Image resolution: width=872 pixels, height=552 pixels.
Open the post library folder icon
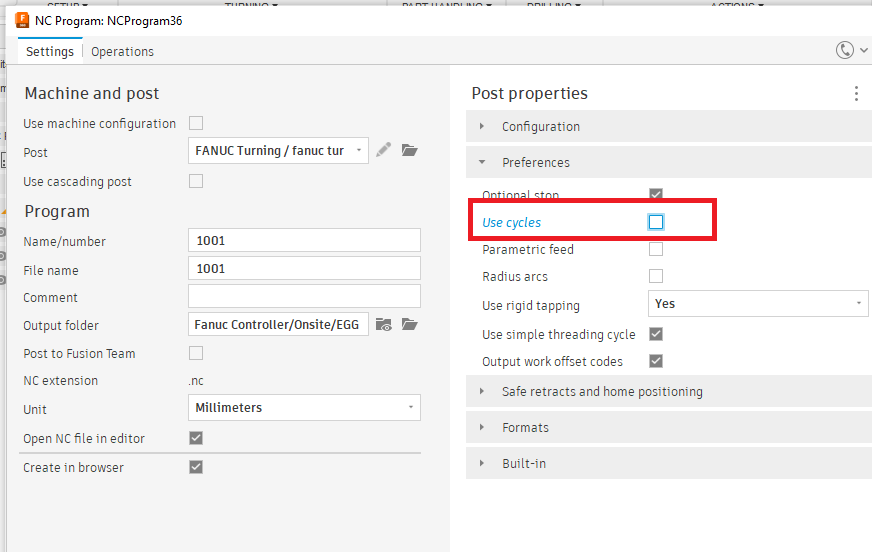tap(409, 150)
